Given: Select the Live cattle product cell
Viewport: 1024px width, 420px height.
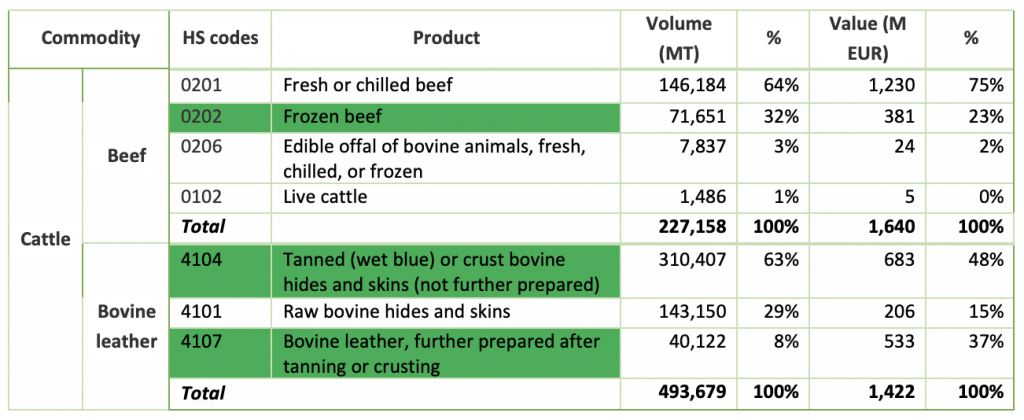Looking at the screenshot, I should [446, 196].
